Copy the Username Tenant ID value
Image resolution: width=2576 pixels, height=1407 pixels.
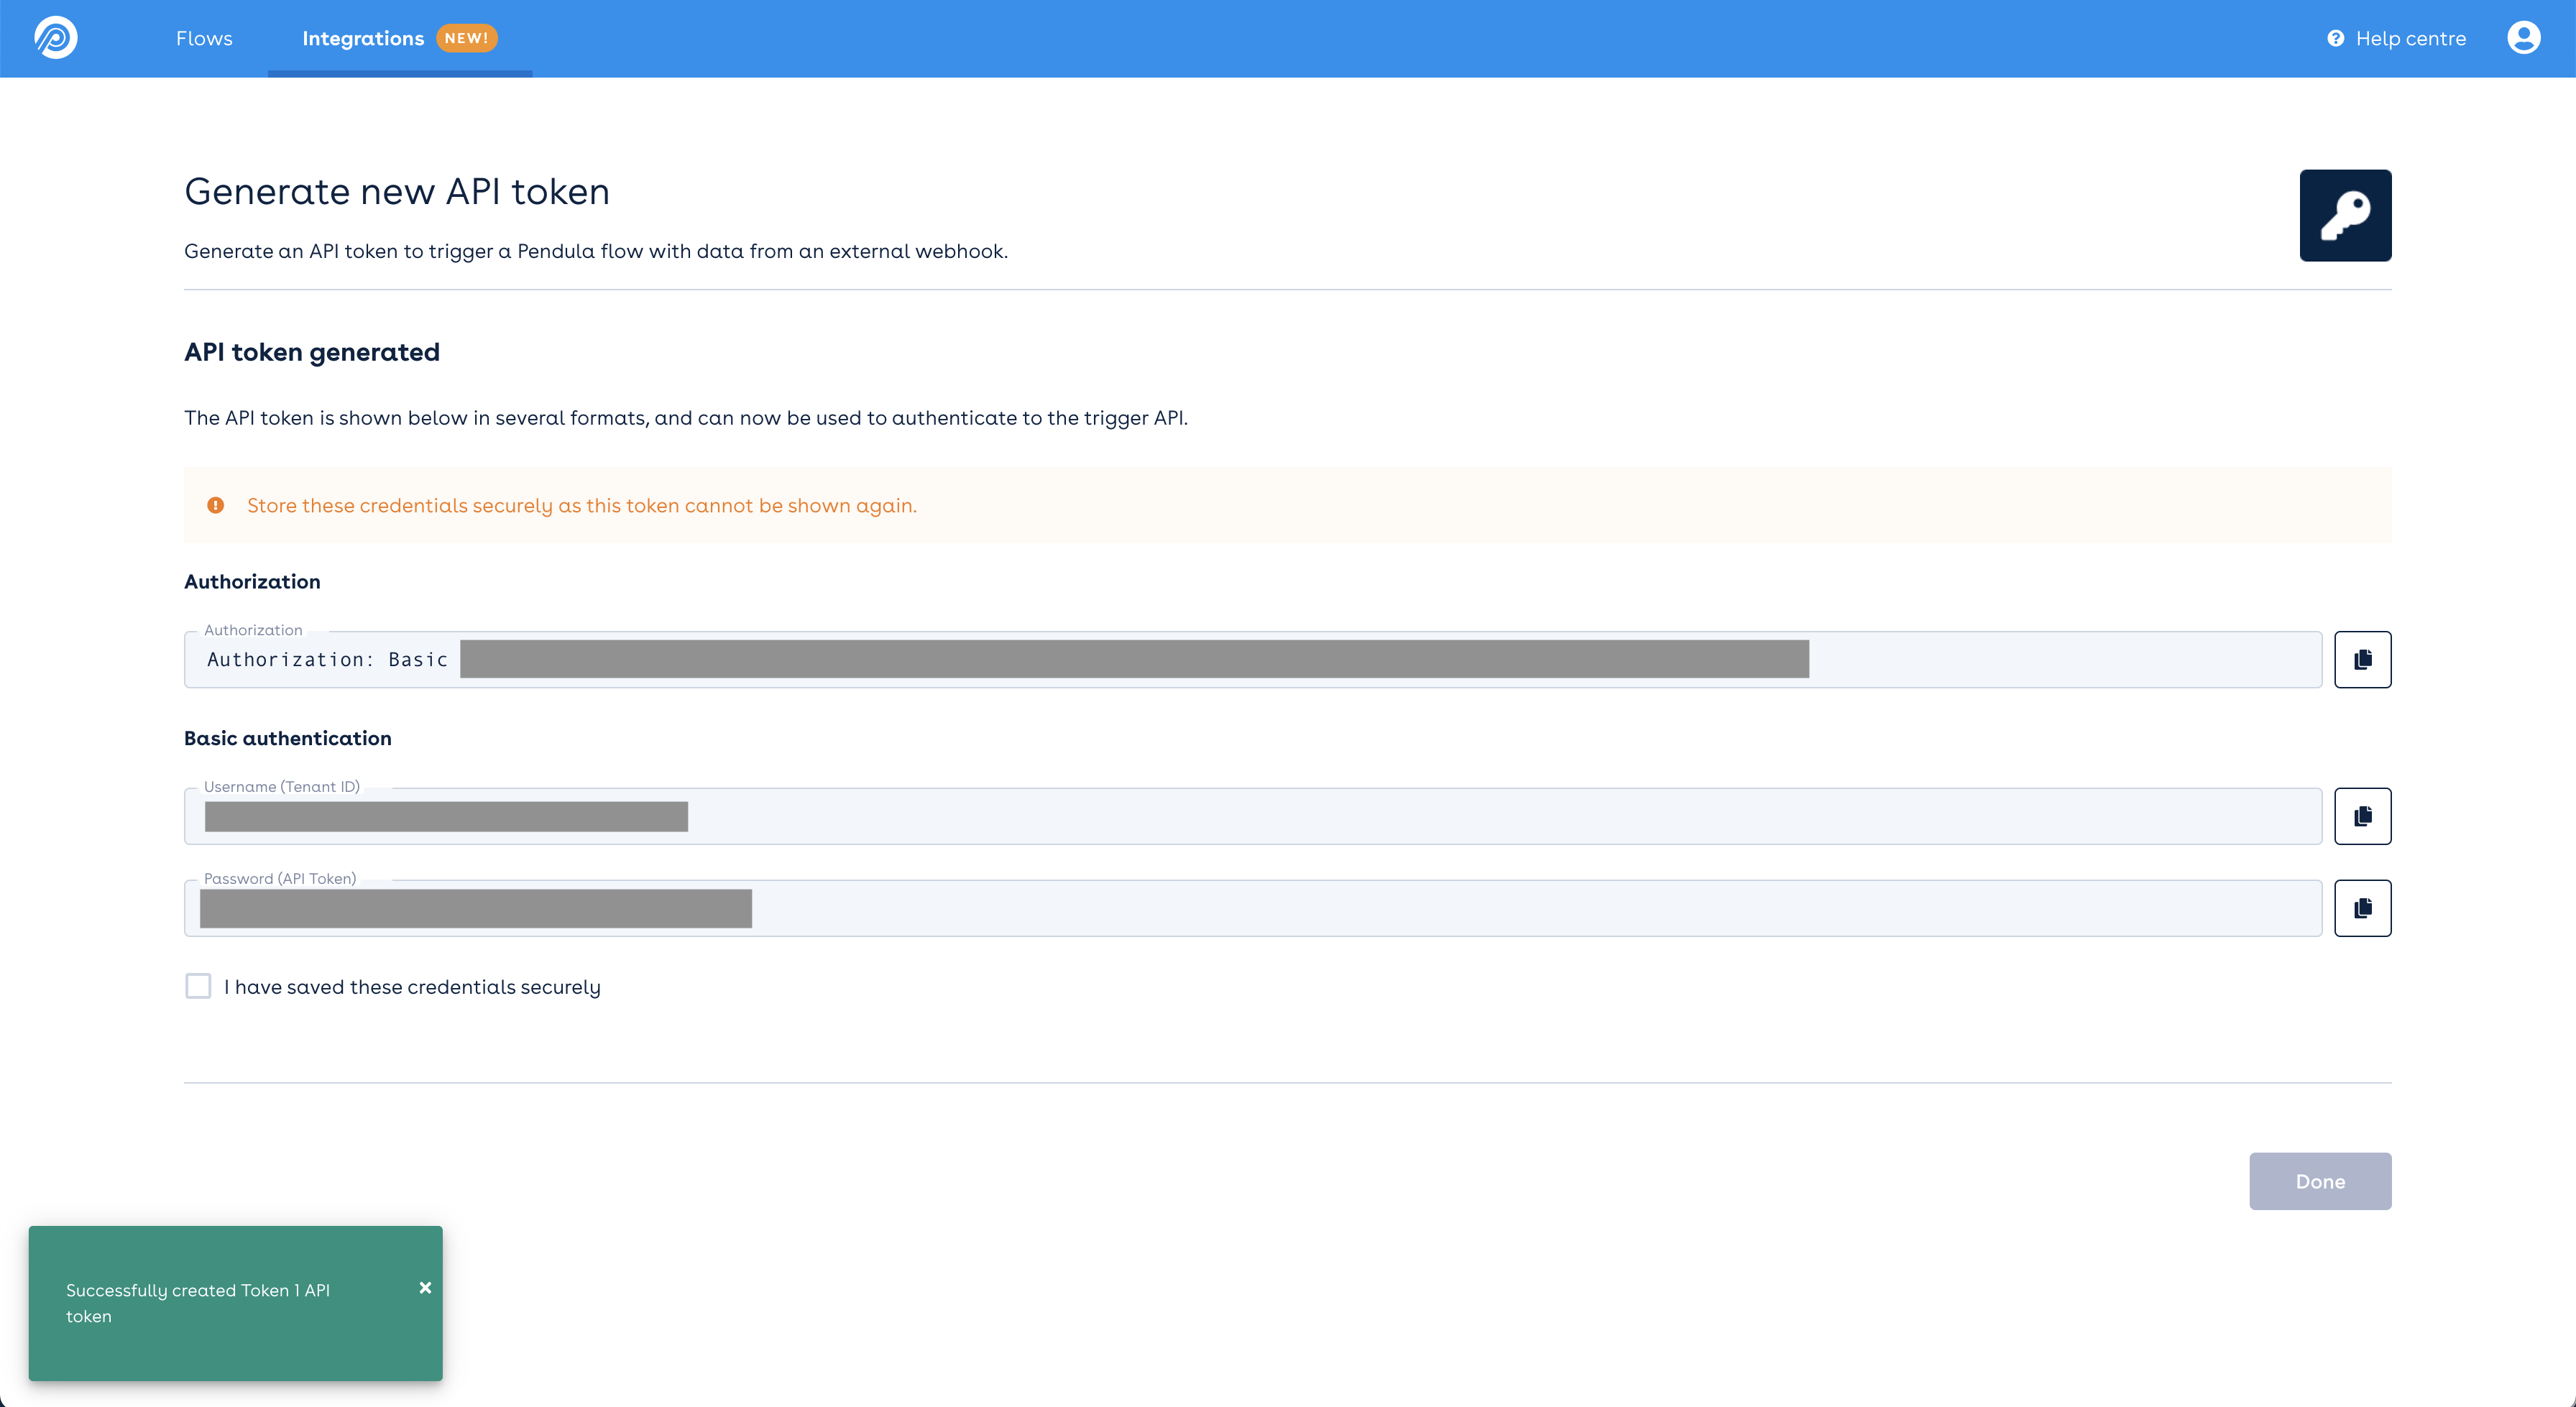coord(2362,816)
